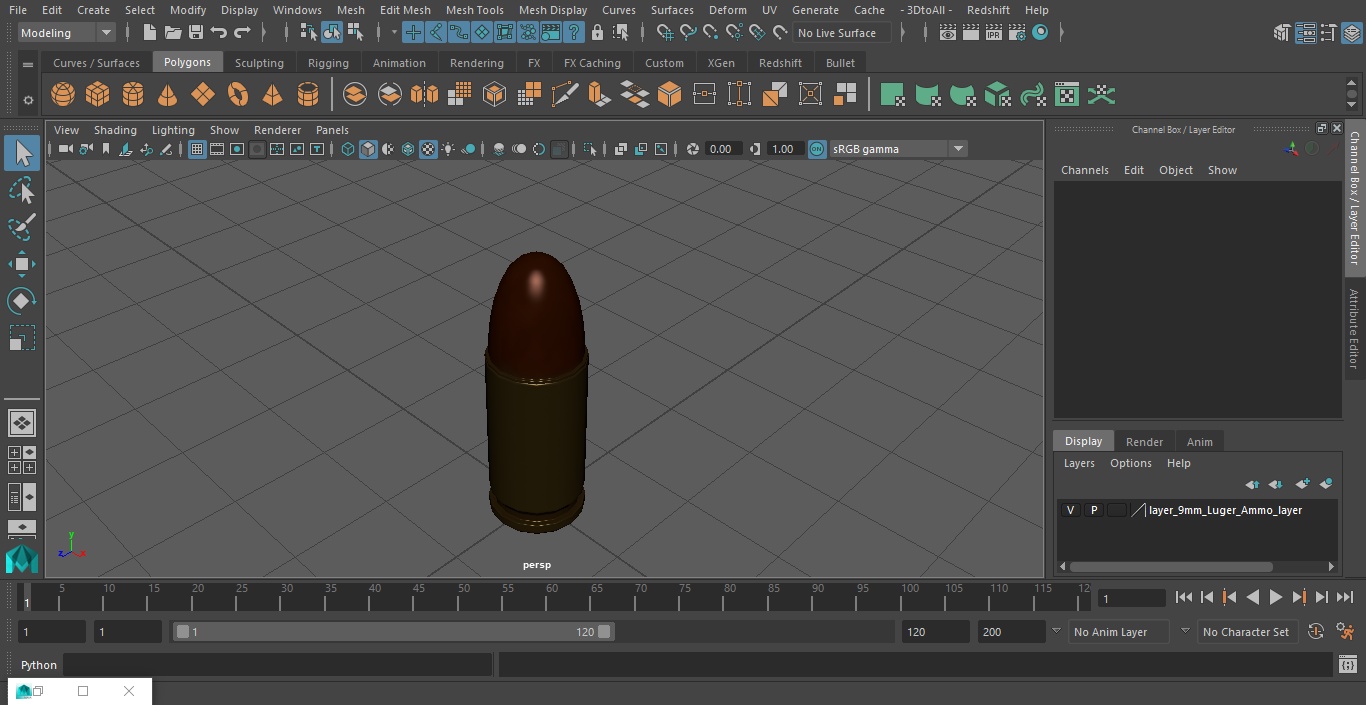The height and width of the screenshot is (705, 1366).
Task: Open the Panels viewport menu
Action: 332,130
